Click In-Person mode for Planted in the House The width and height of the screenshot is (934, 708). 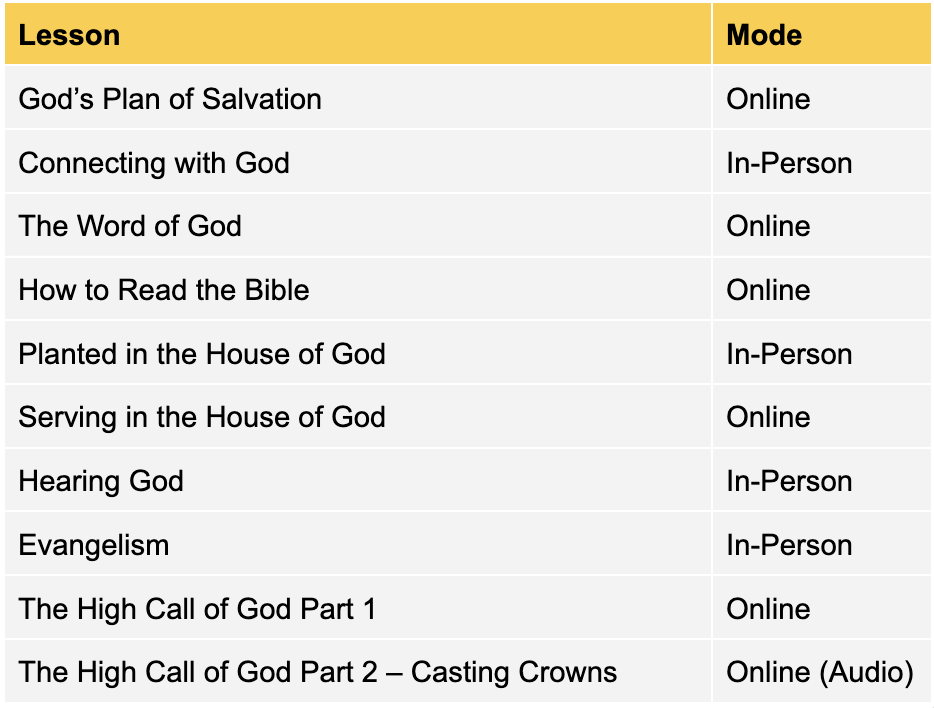click(789, 354)
